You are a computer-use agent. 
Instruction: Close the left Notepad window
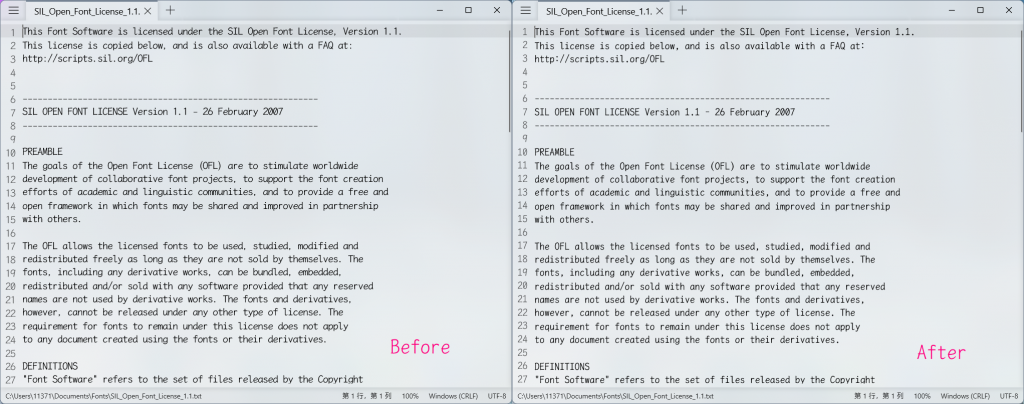[x=497, y=10]
